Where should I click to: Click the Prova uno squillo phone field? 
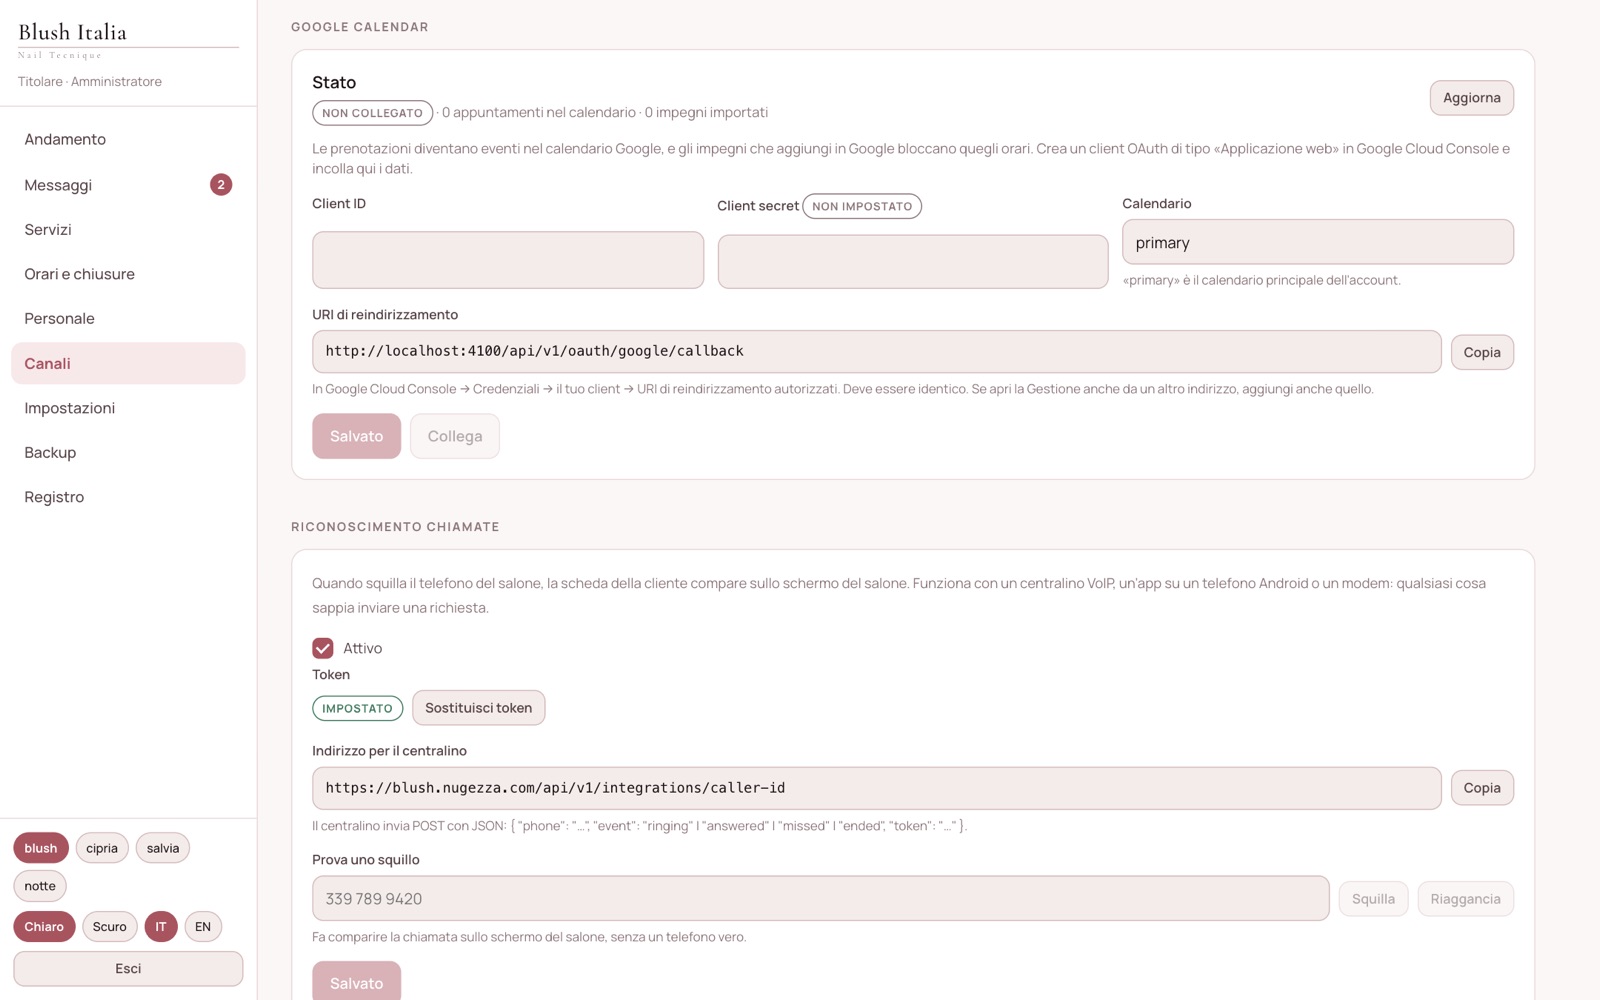(821, 899)
